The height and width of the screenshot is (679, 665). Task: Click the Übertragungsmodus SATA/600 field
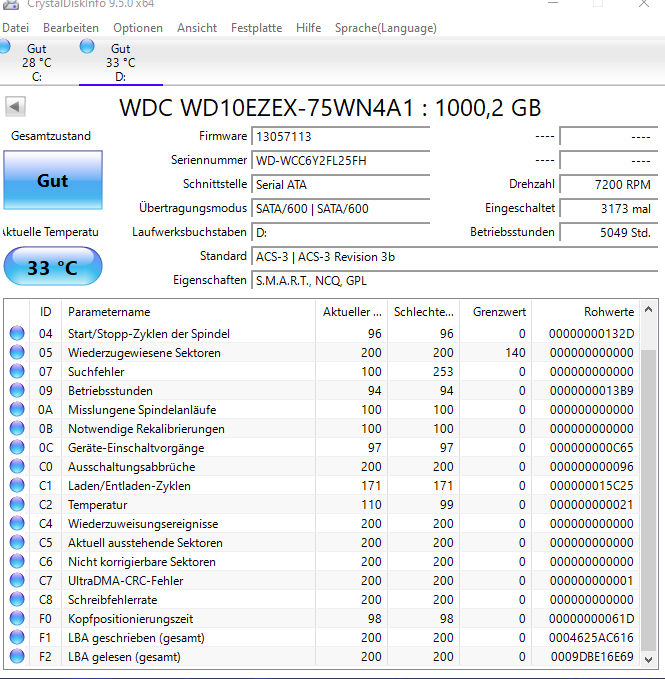tap(340, 209)
